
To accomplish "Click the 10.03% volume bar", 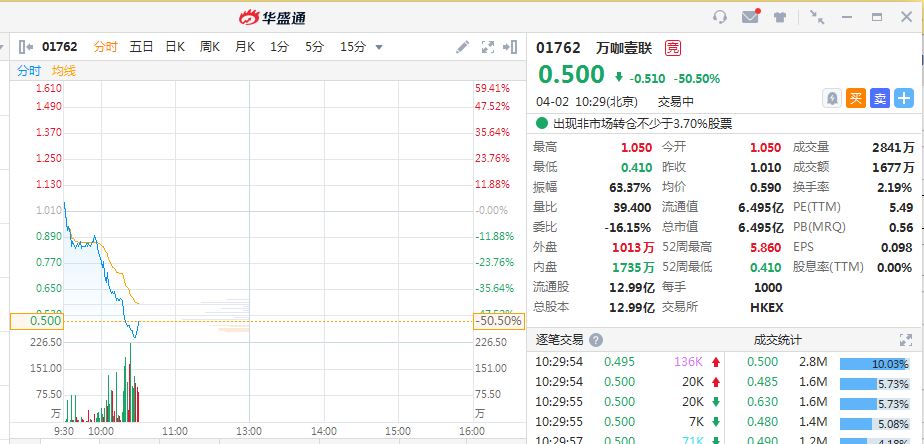I will [875, 364].
